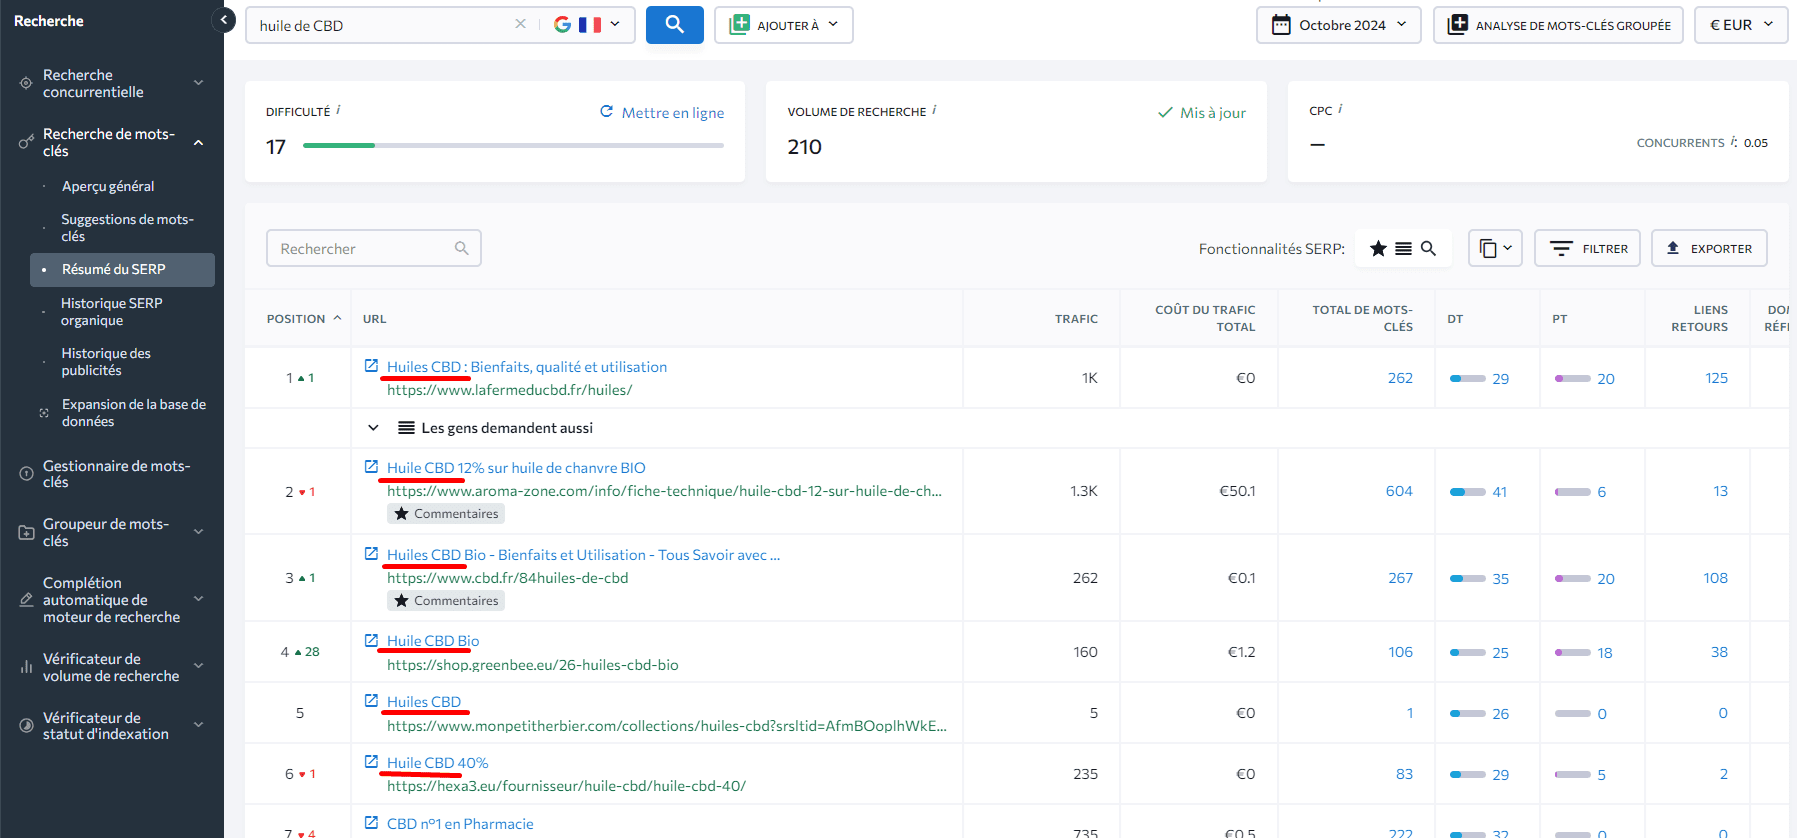
Task: Click the Complétion automatique pencil icon
Action: click(26, 600)
